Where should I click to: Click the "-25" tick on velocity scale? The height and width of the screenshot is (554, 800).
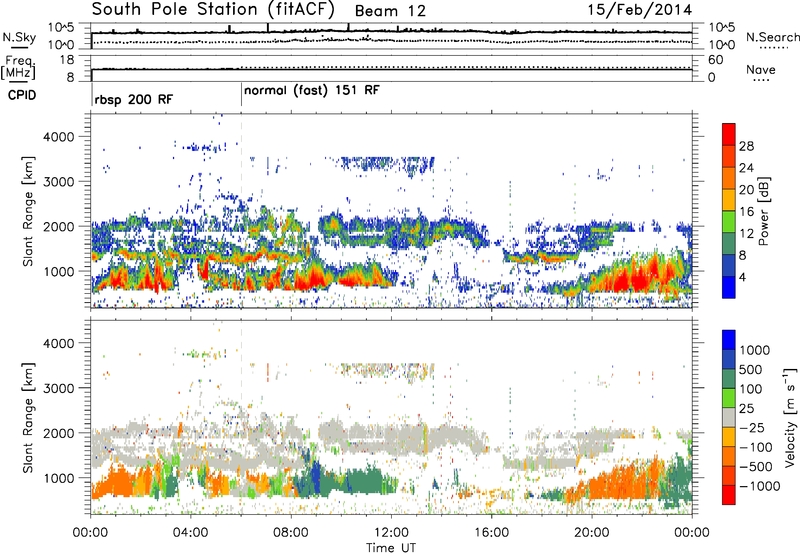(x=752, y=427)
